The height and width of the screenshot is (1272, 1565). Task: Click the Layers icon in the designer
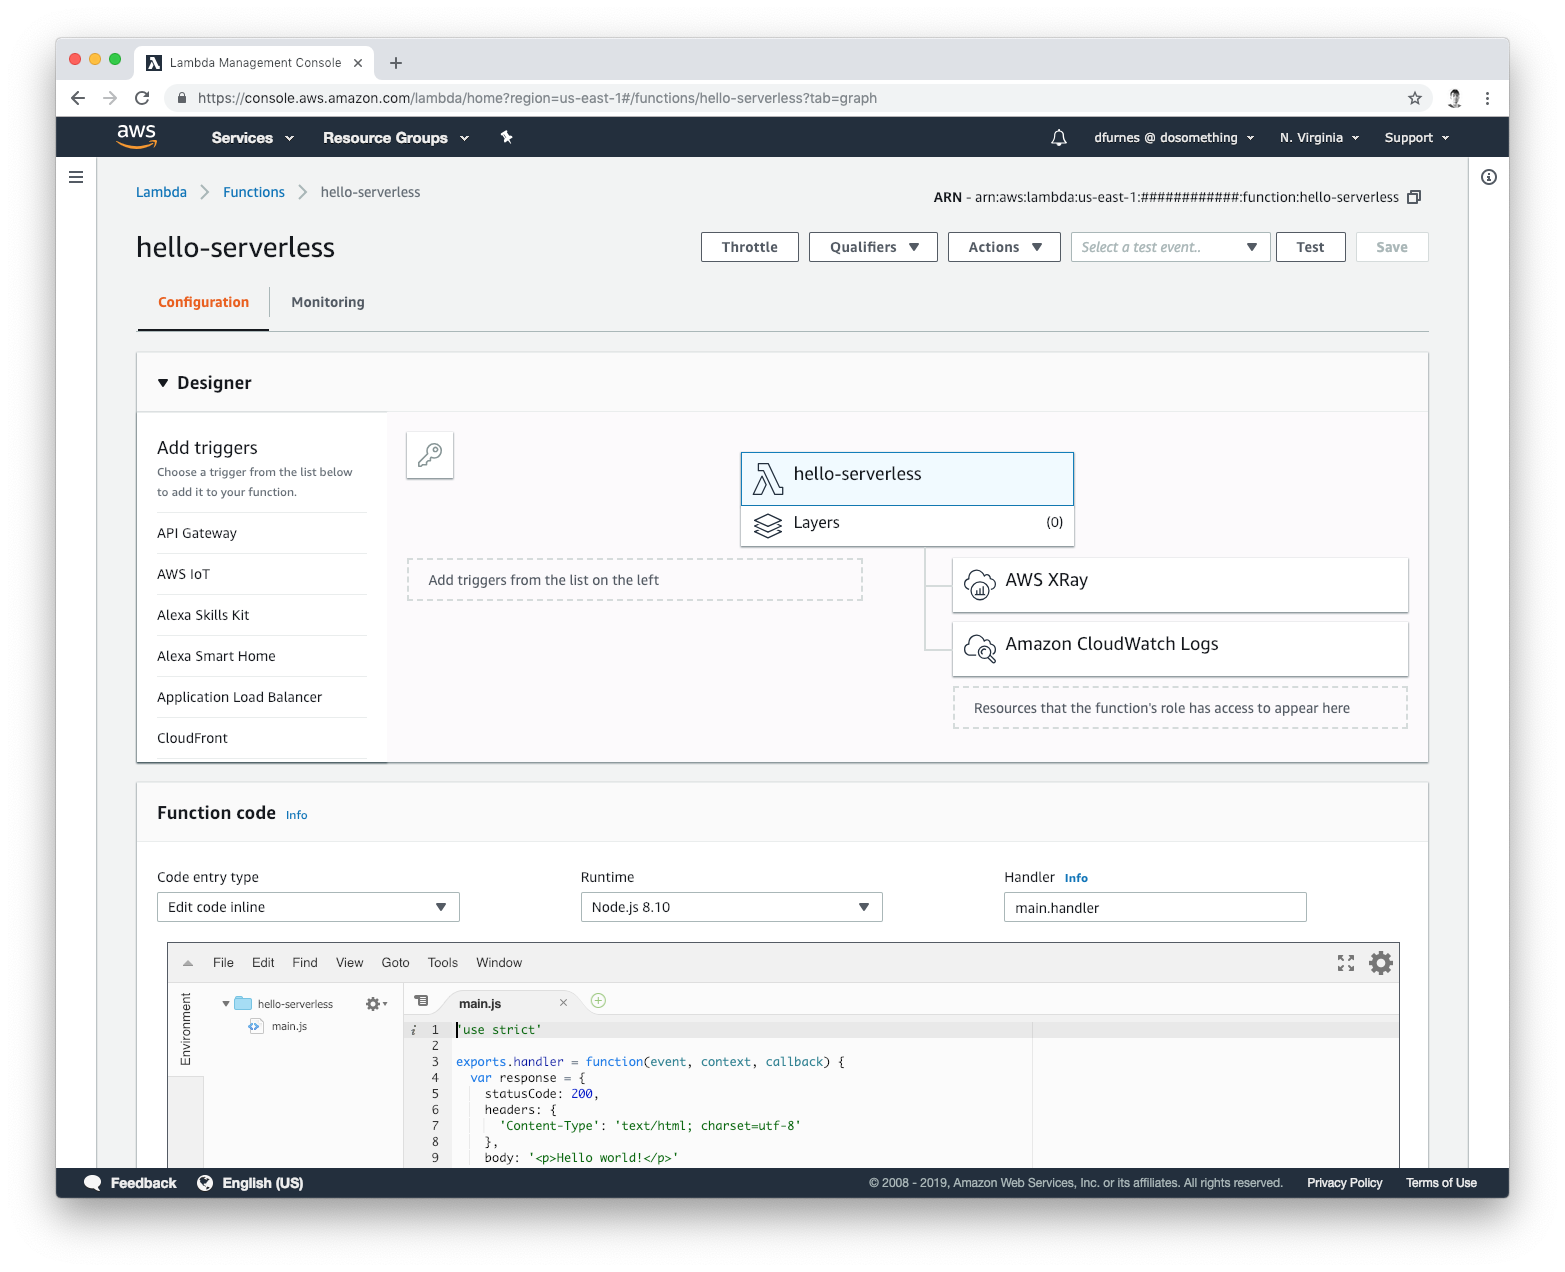(767, 525)
